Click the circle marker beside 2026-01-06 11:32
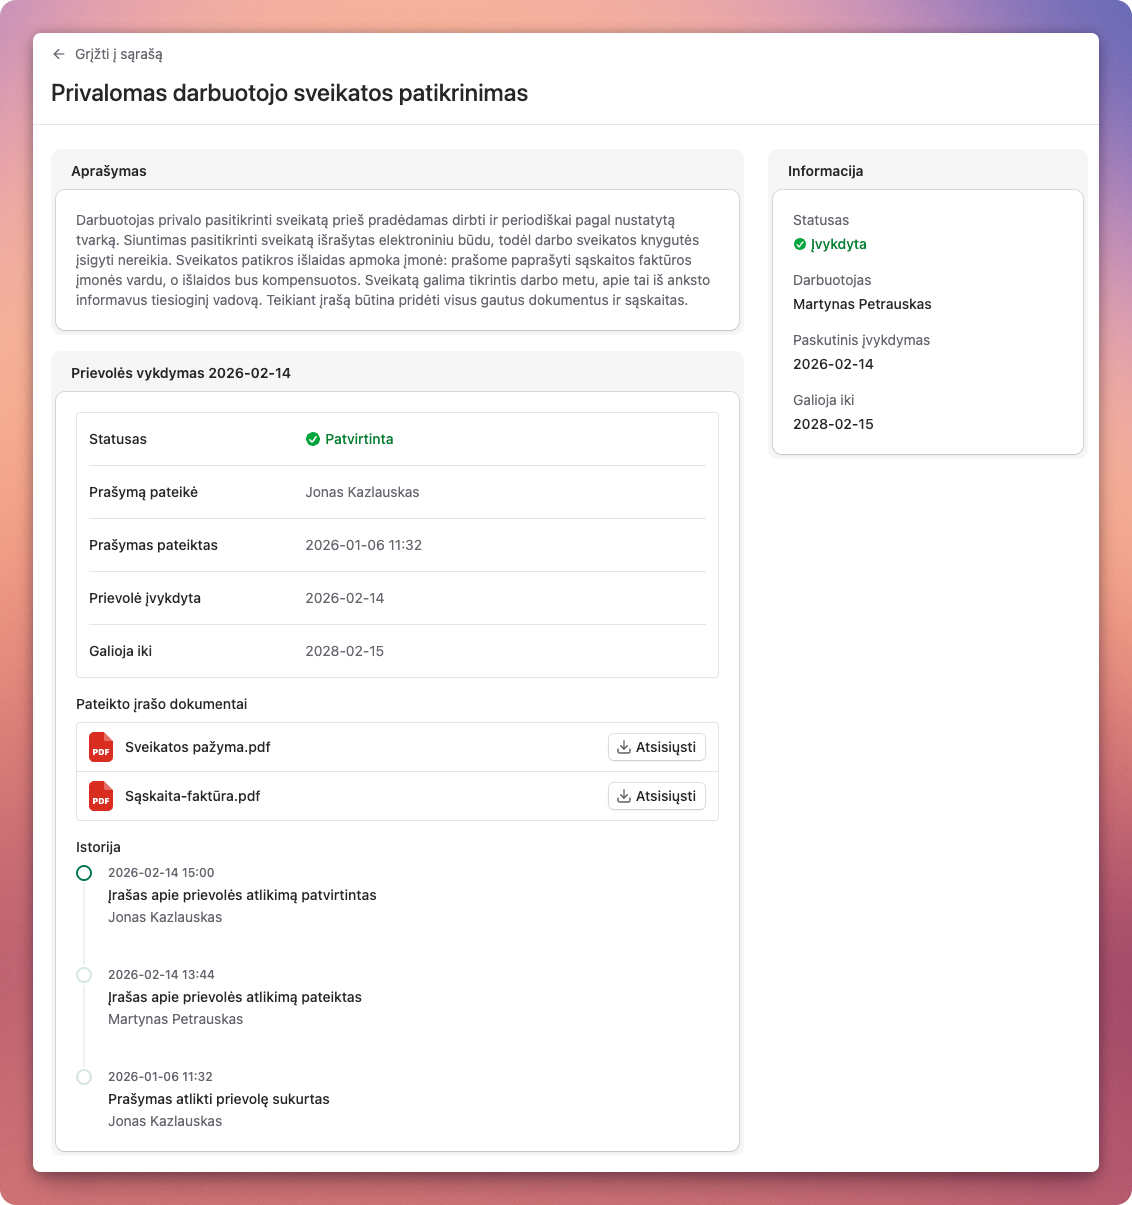 click(84, 1077)
